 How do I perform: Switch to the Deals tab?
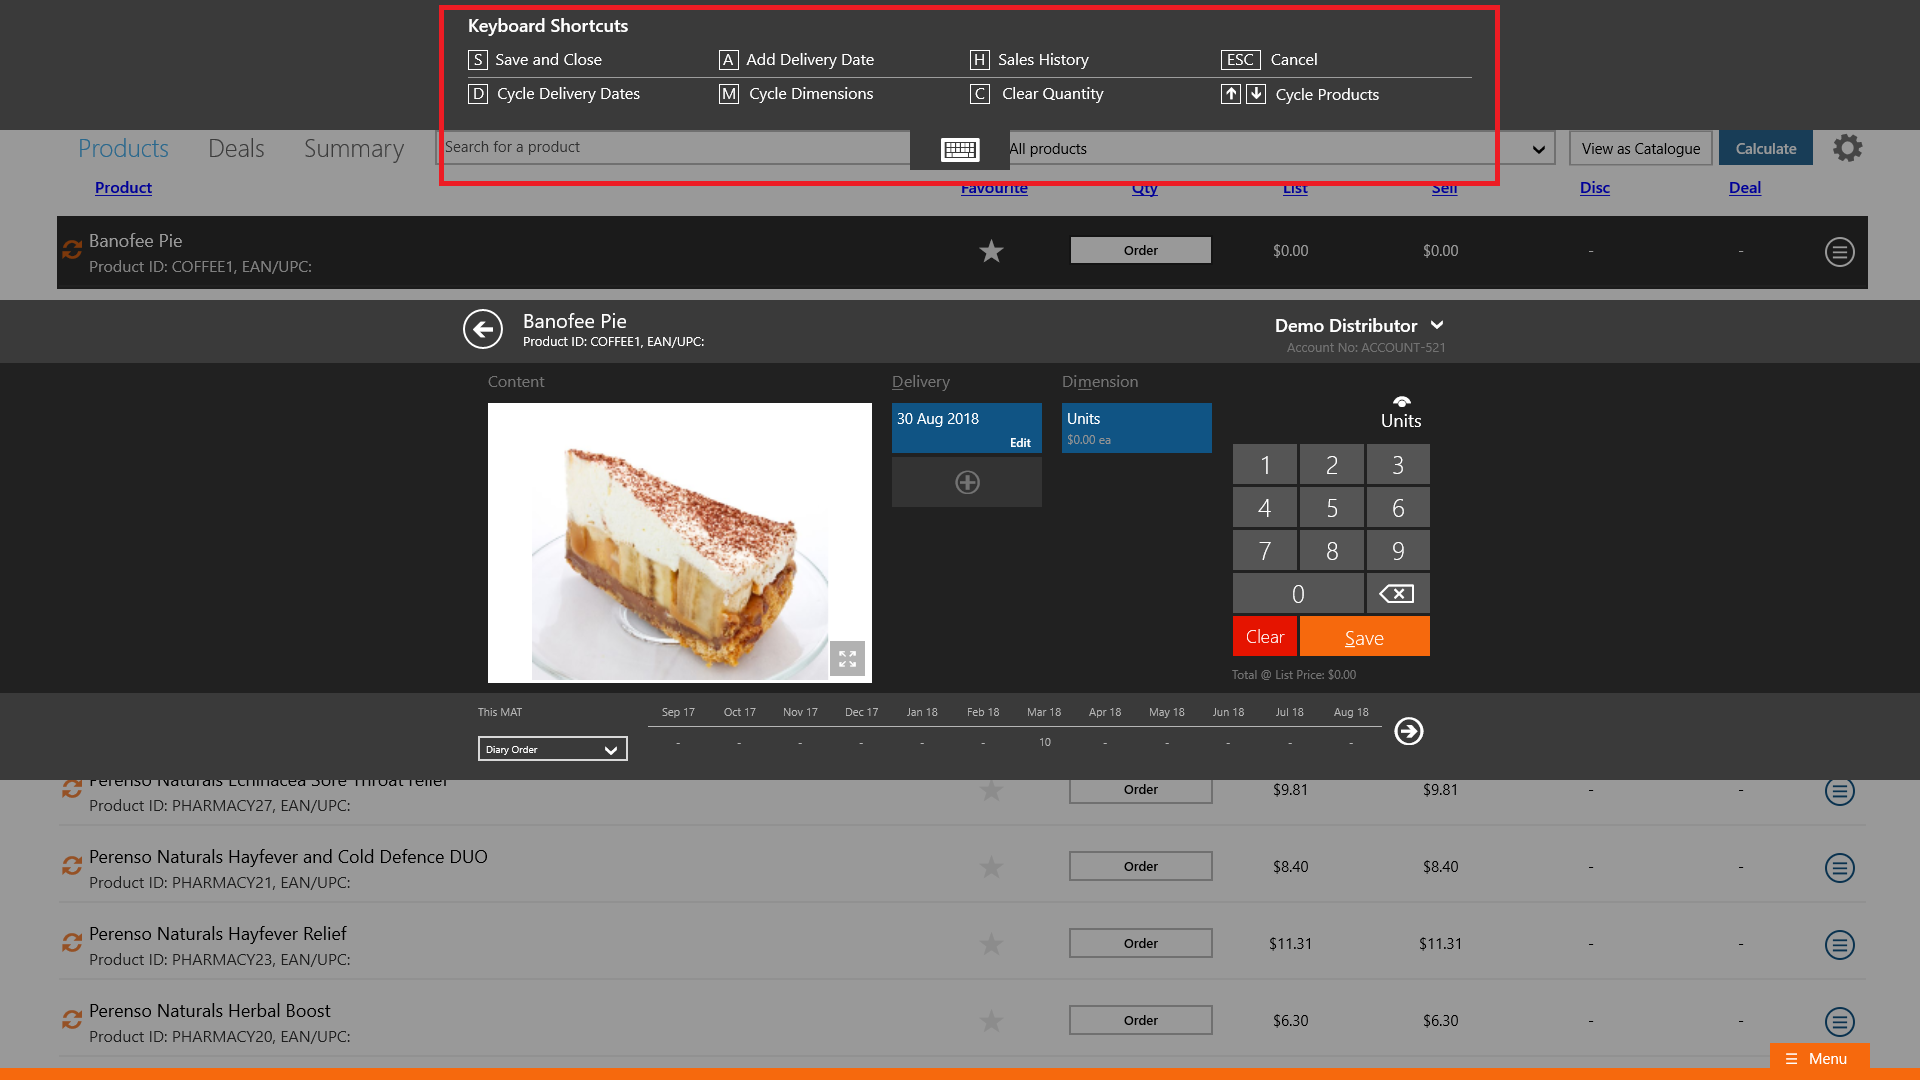coord(236,149)
